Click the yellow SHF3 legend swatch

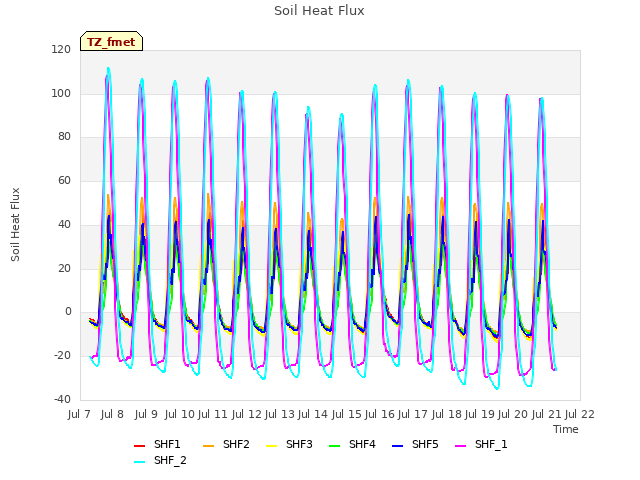[x=271, y=446]
